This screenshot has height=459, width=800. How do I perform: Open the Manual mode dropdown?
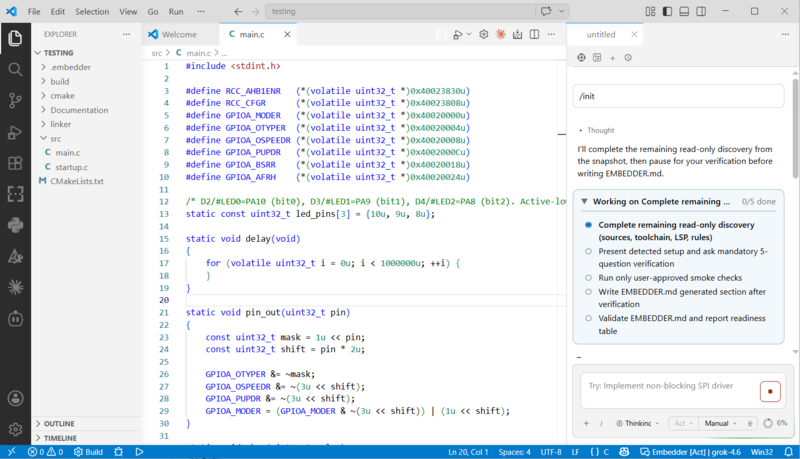point(720,423)
